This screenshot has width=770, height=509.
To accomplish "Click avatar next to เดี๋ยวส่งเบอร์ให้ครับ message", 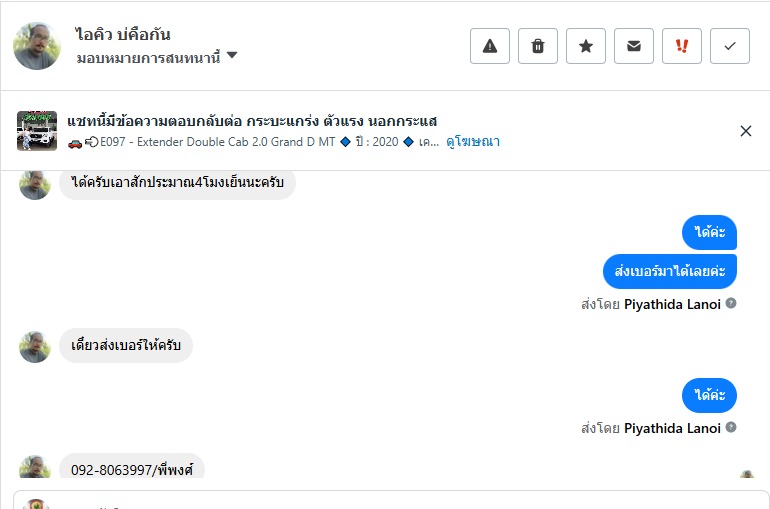I will (x=35, y=347).
